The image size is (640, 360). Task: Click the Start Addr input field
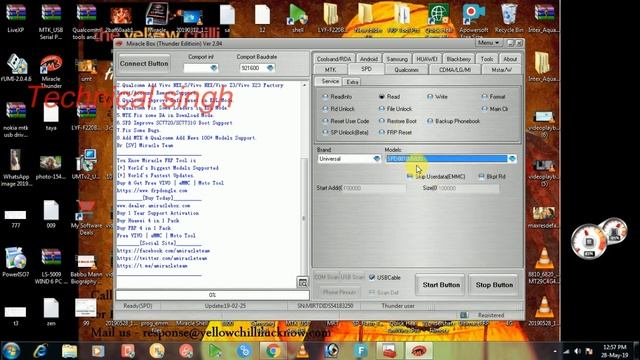point(373,188)
